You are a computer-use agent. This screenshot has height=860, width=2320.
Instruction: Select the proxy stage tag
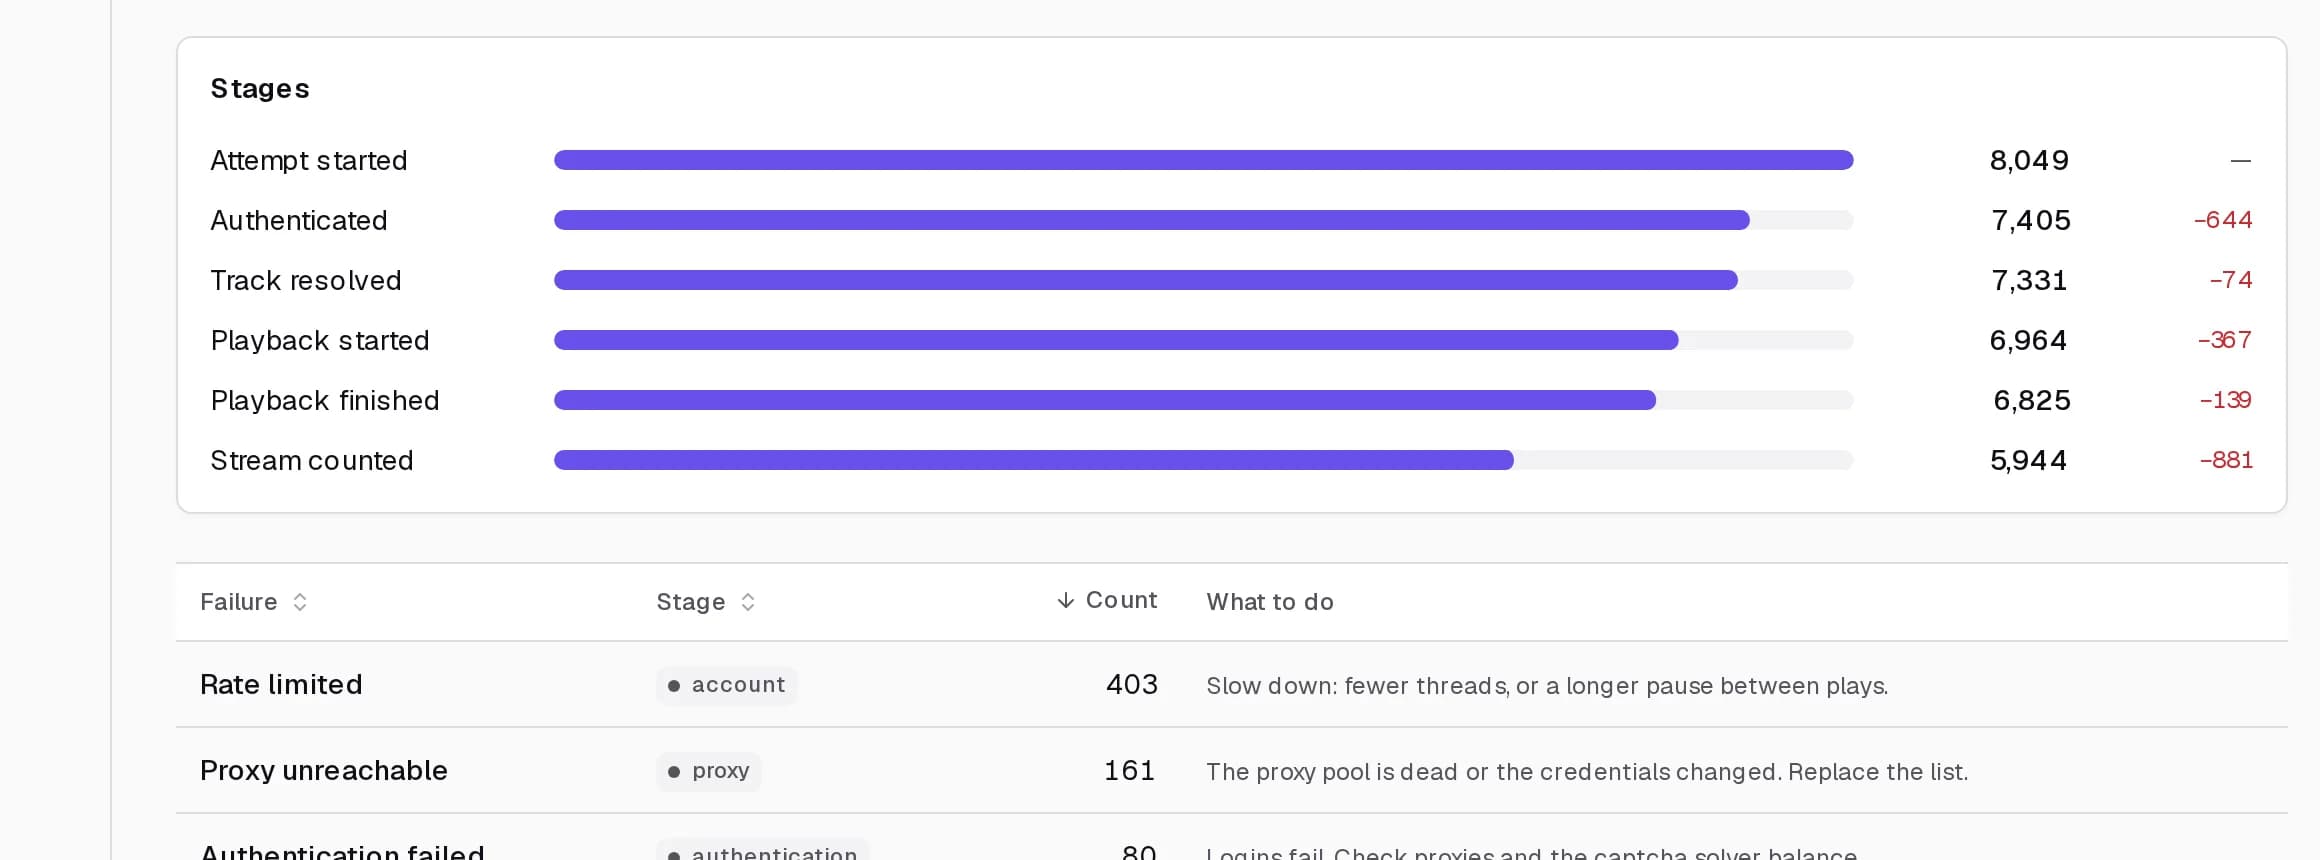[x=709, y=771]
